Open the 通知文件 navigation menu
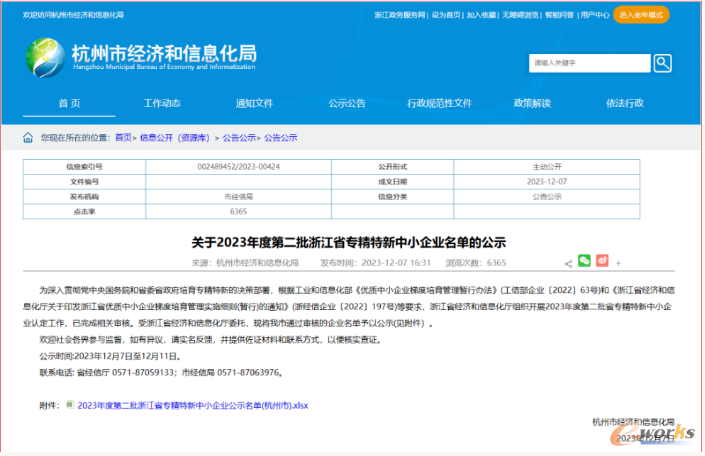Viewport: 705px width, 456px height. tap(254, 103)
